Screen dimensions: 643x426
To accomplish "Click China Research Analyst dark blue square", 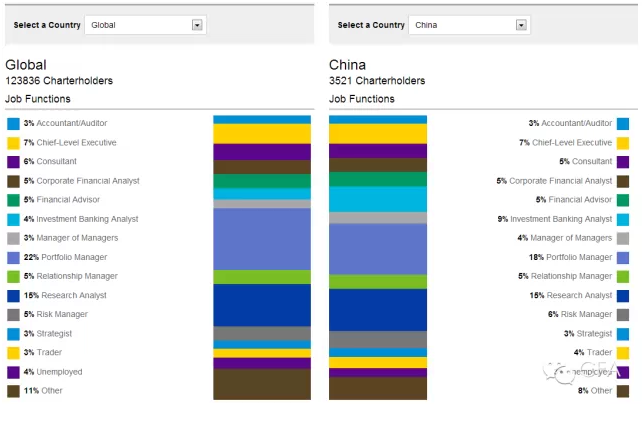I will pyautogui.click(x=623, y=296).
